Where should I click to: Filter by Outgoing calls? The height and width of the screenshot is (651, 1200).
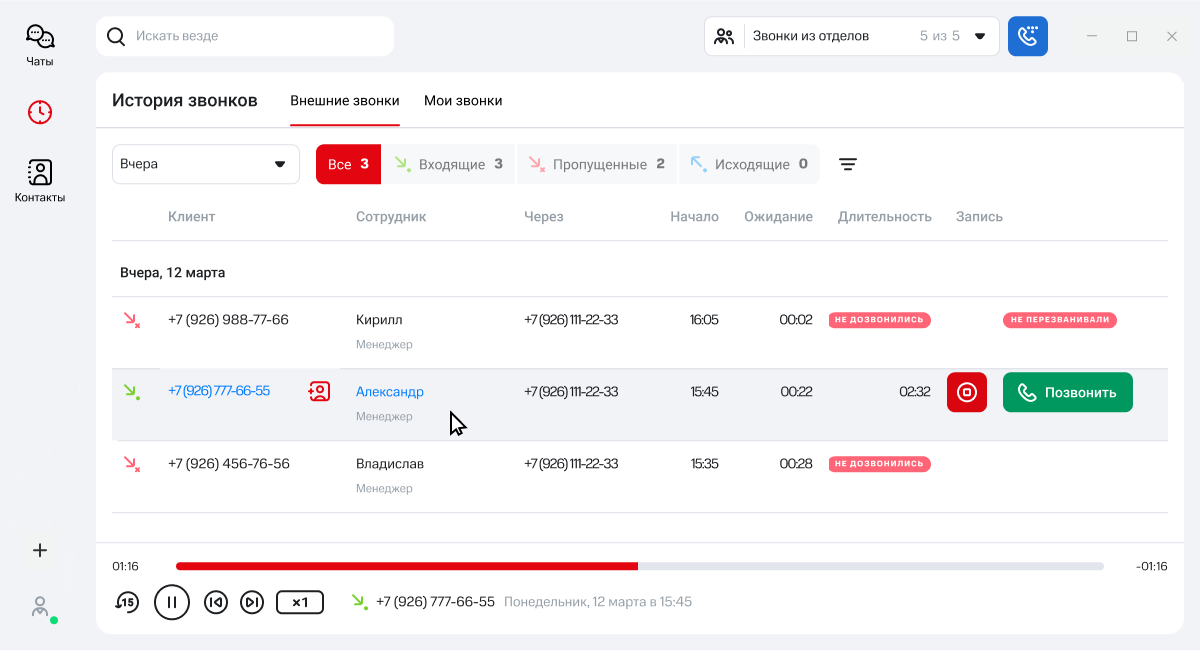(749, 164)
